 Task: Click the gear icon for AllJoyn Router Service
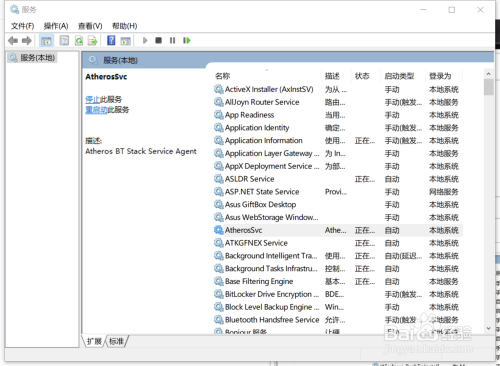pyautogui.click(x=219, y=102)
